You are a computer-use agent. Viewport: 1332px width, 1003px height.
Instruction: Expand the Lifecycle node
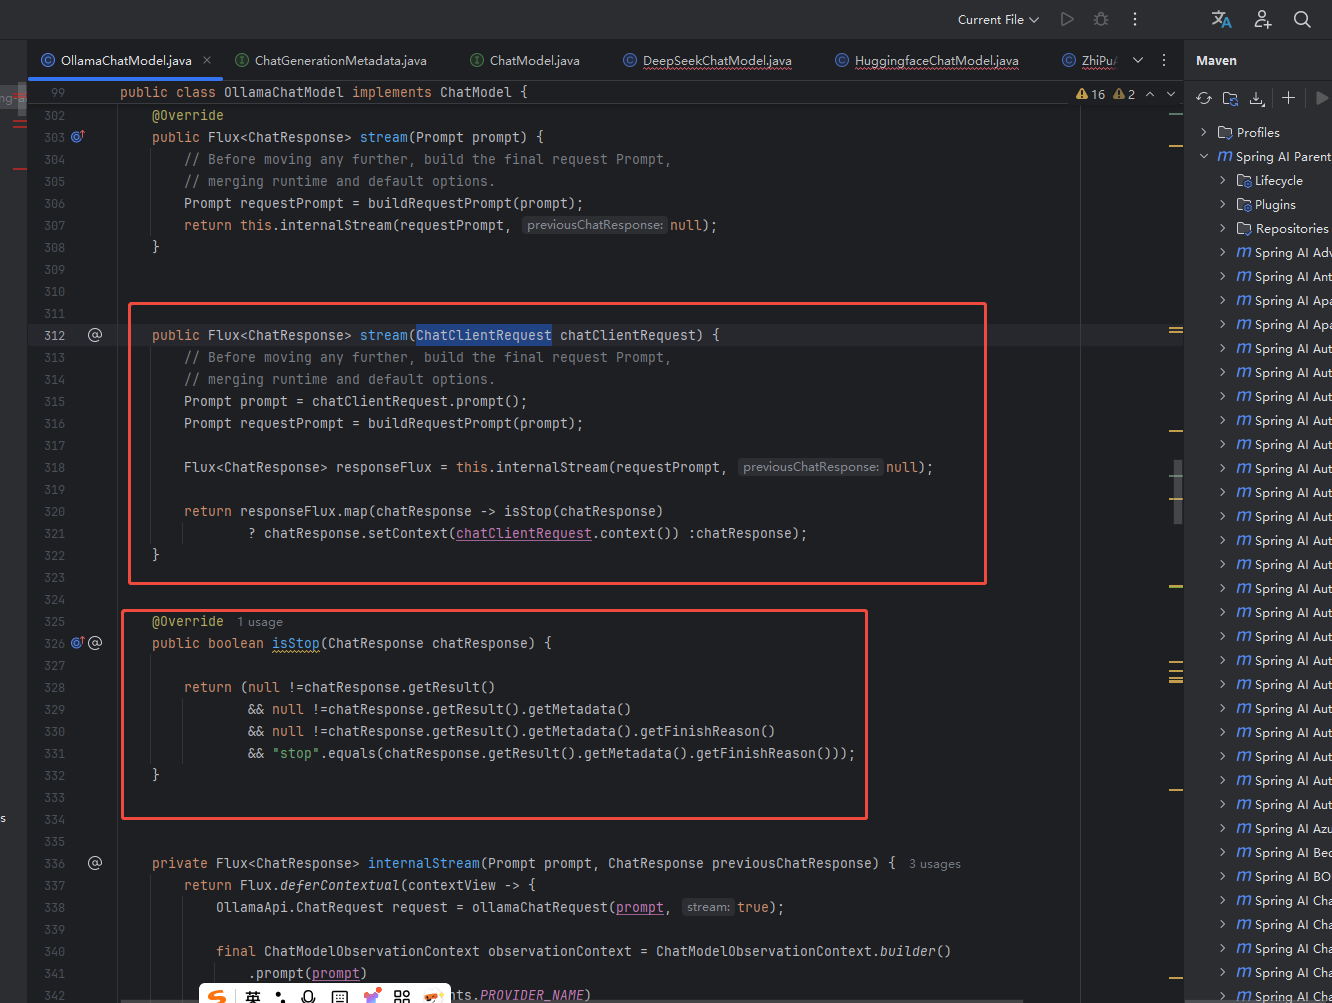[1222, 180]
